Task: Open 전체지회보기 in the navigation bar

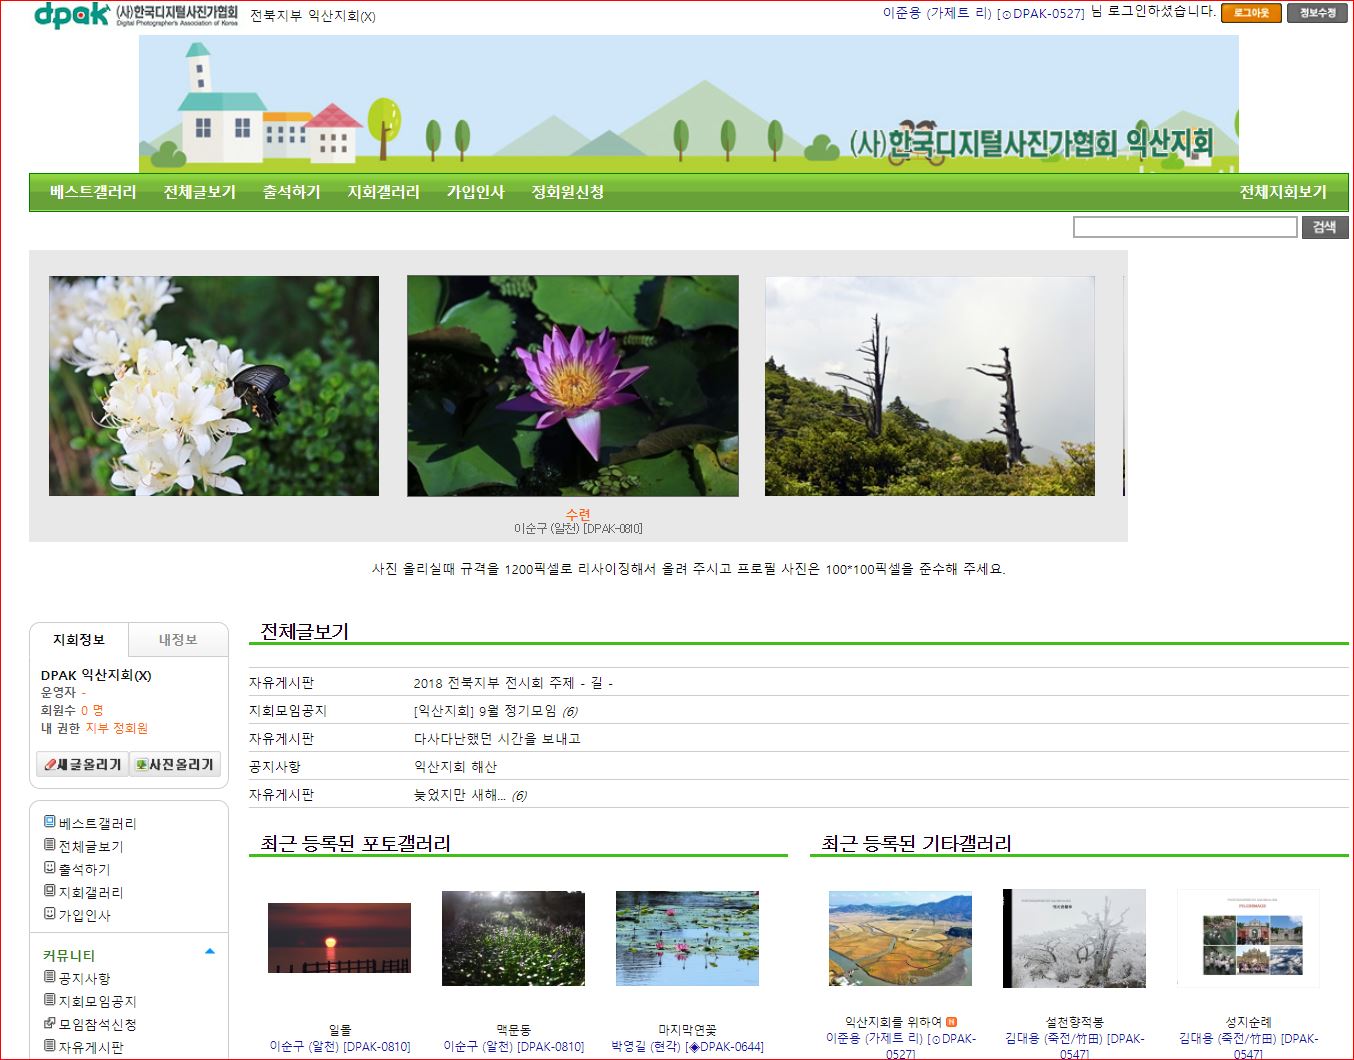Action: [x=1282, y=192]
